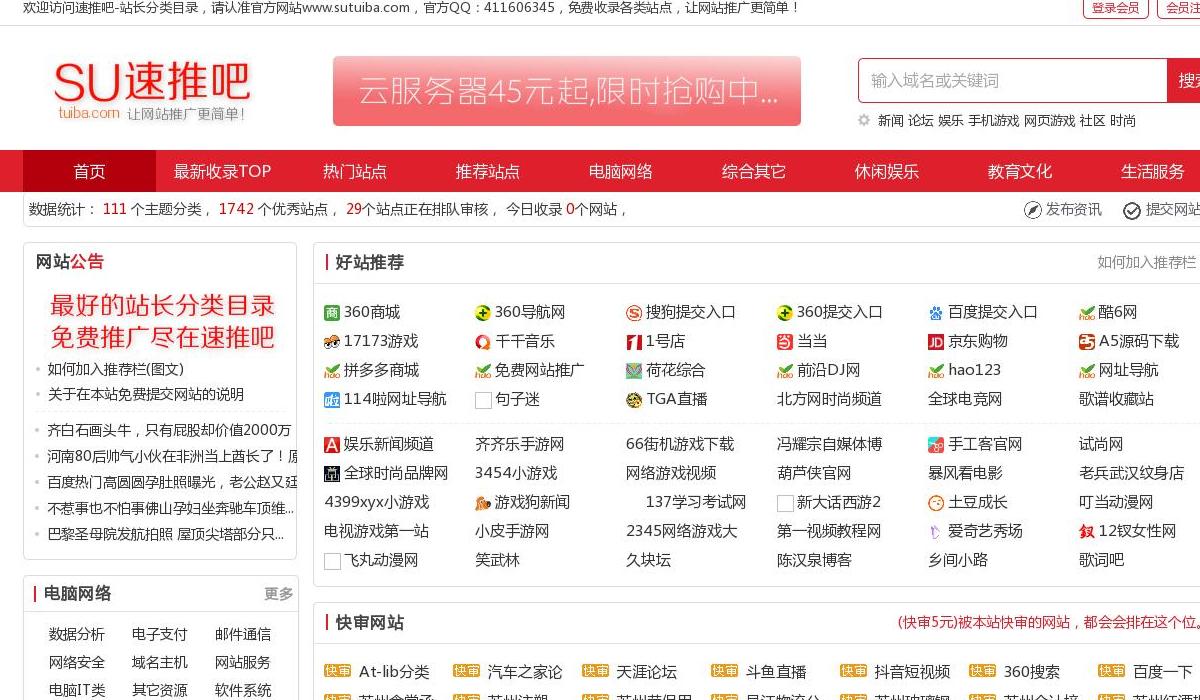Click the 百度提交入口 paw icon
The image size is (1200, 700).
936,313
